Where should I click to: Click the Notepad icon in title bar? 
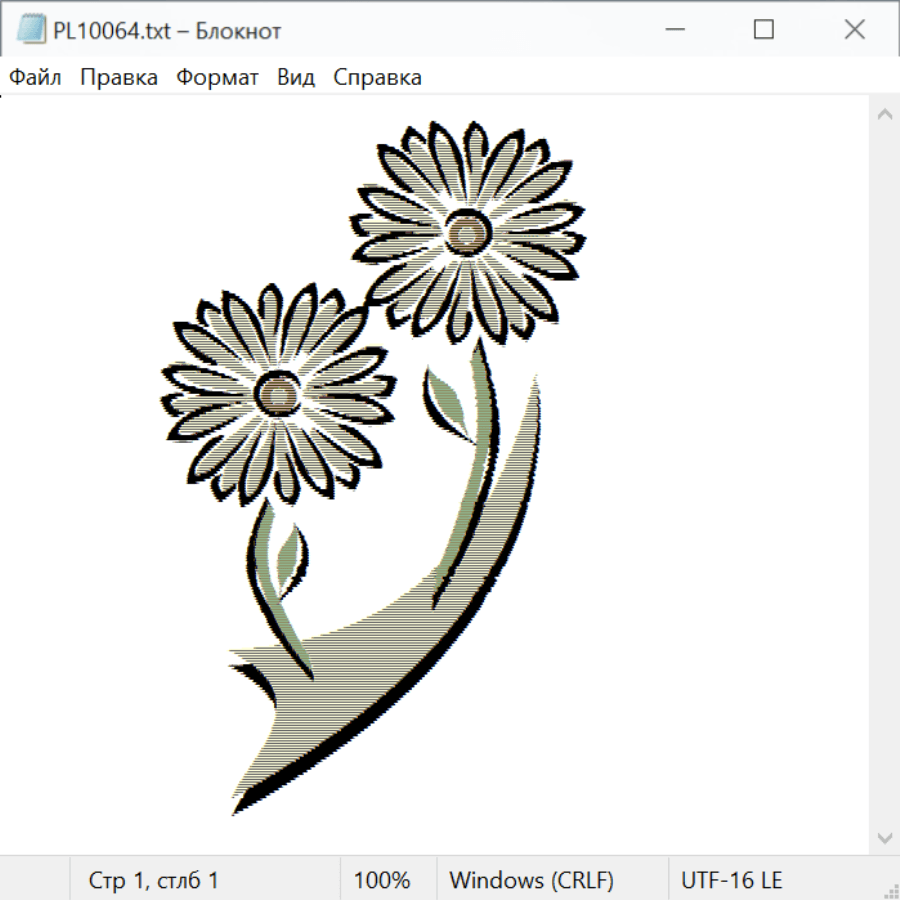[30, 30]
